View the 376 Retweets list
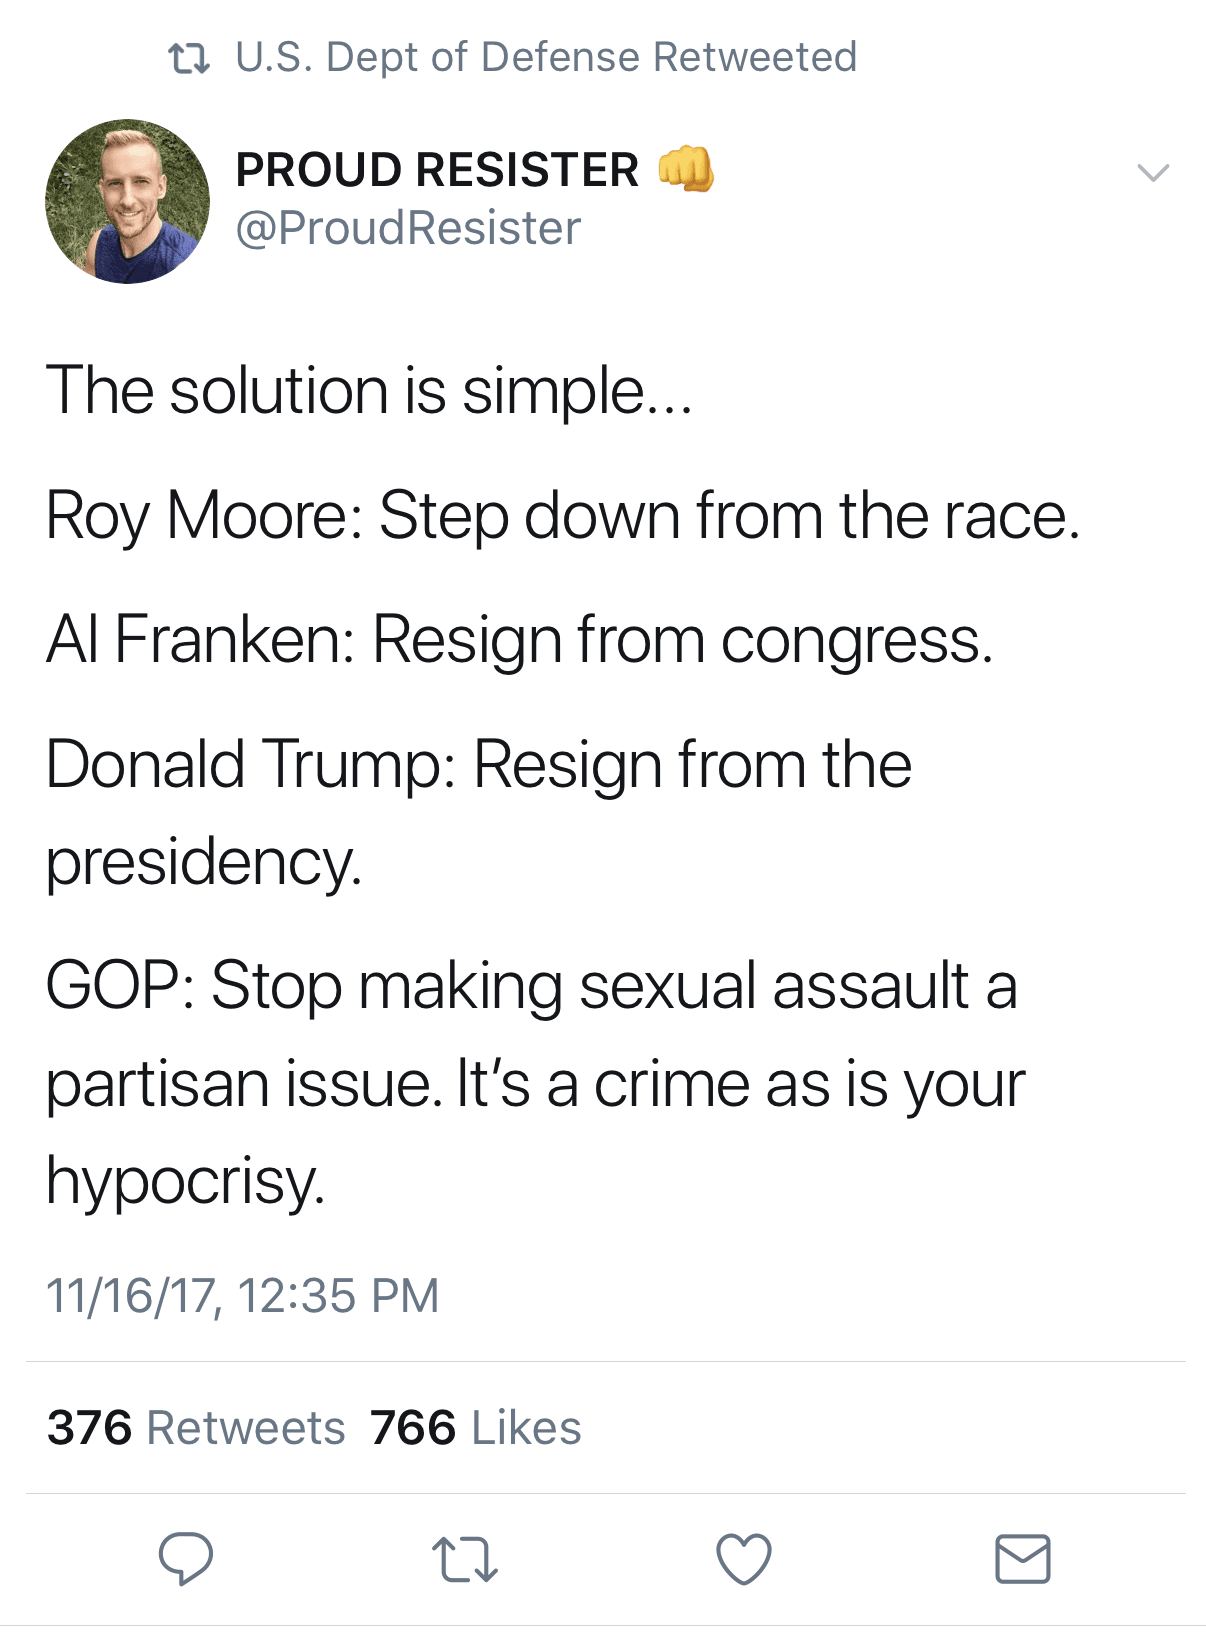The width and height of the screenshot is (1206, 1632). tap(196, 1428)
